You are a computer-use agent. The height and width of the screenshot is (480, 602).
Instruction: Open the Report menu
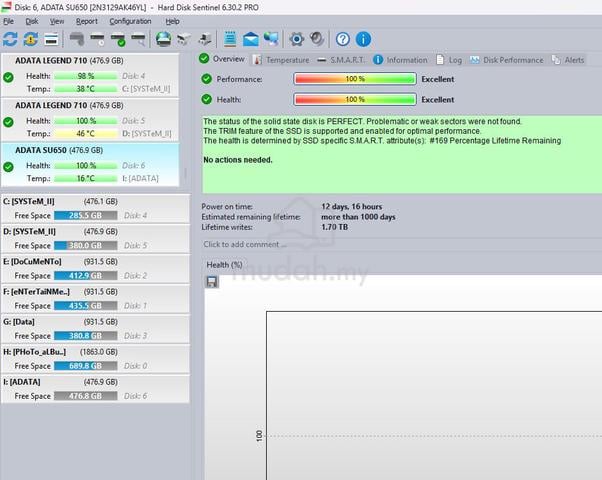click(x=87, y=21)
